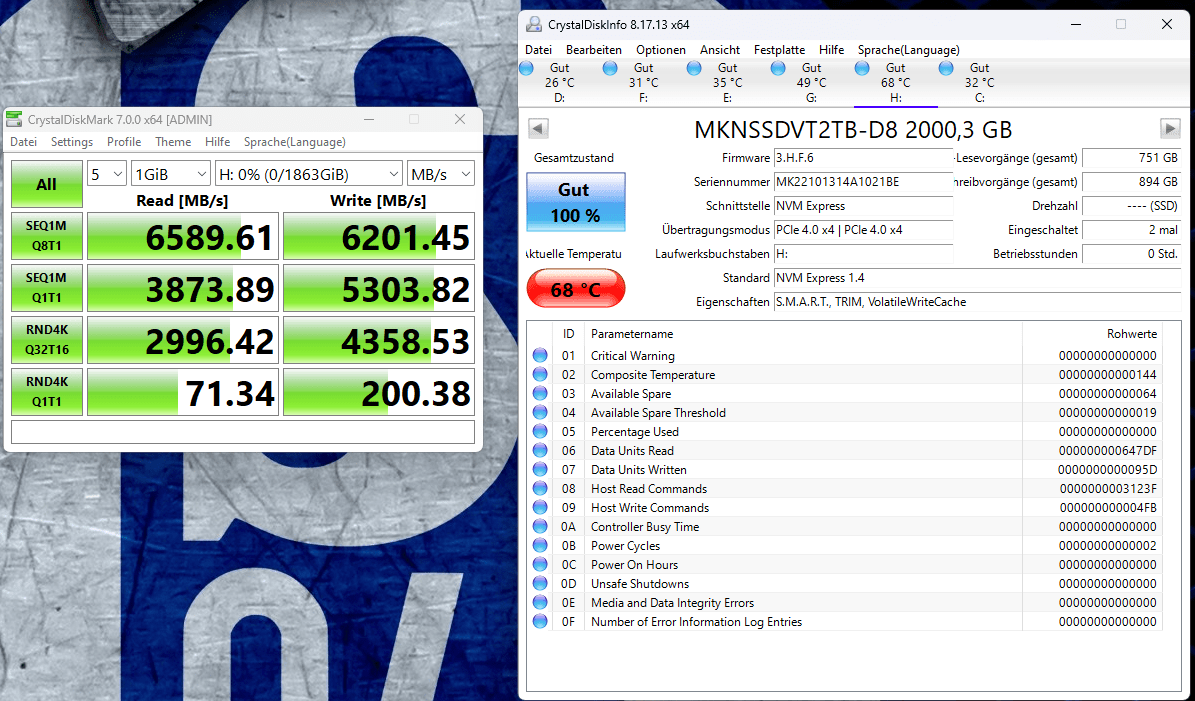Viewport: 1195px width, 701px height.
Task: Open the MB/s unit dropdown
Action: click(441, 174)
